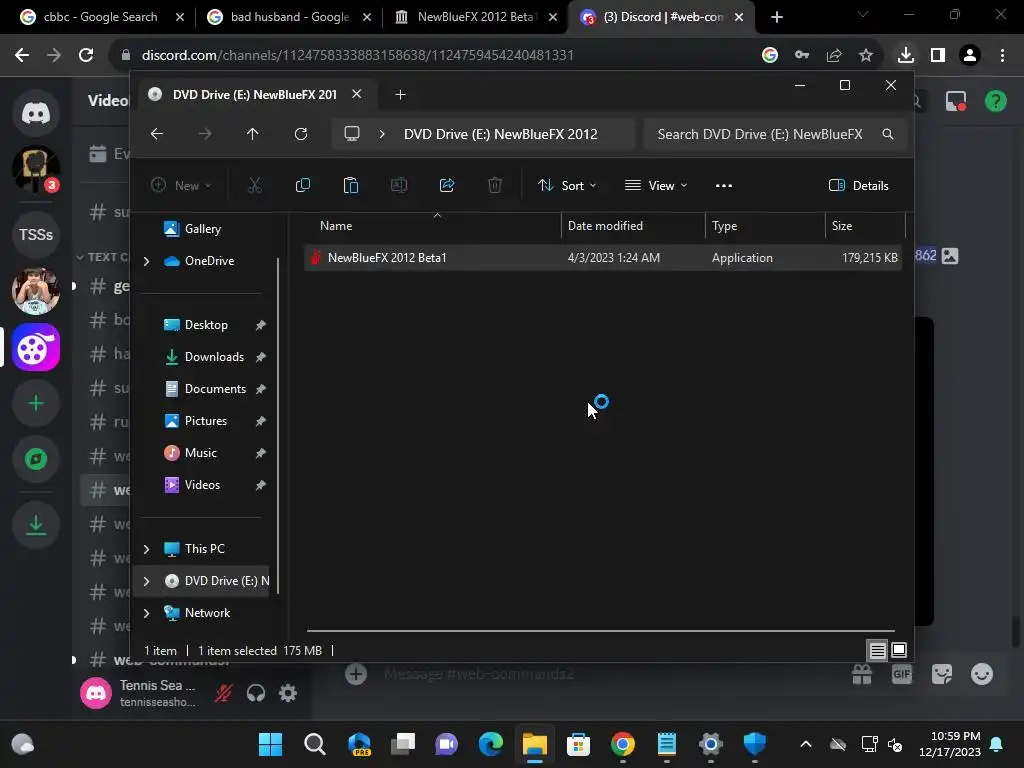The height and width of the screenshot is (768, 1024).
Task: Open the GIF picker in Discord
Action: (x=902, y=674)
